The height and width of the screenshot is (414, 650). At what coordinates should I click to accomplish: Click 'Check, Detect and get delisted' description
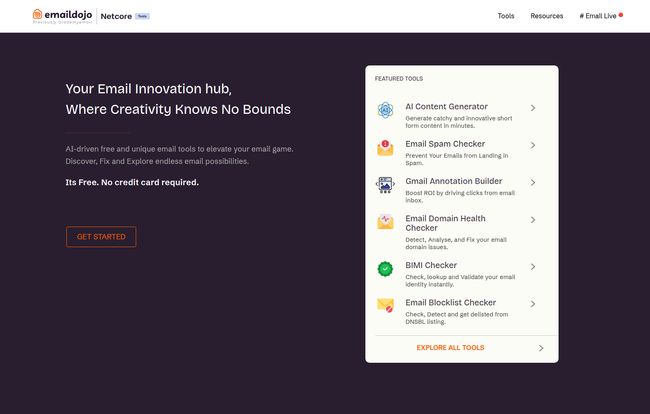point(456,318)
